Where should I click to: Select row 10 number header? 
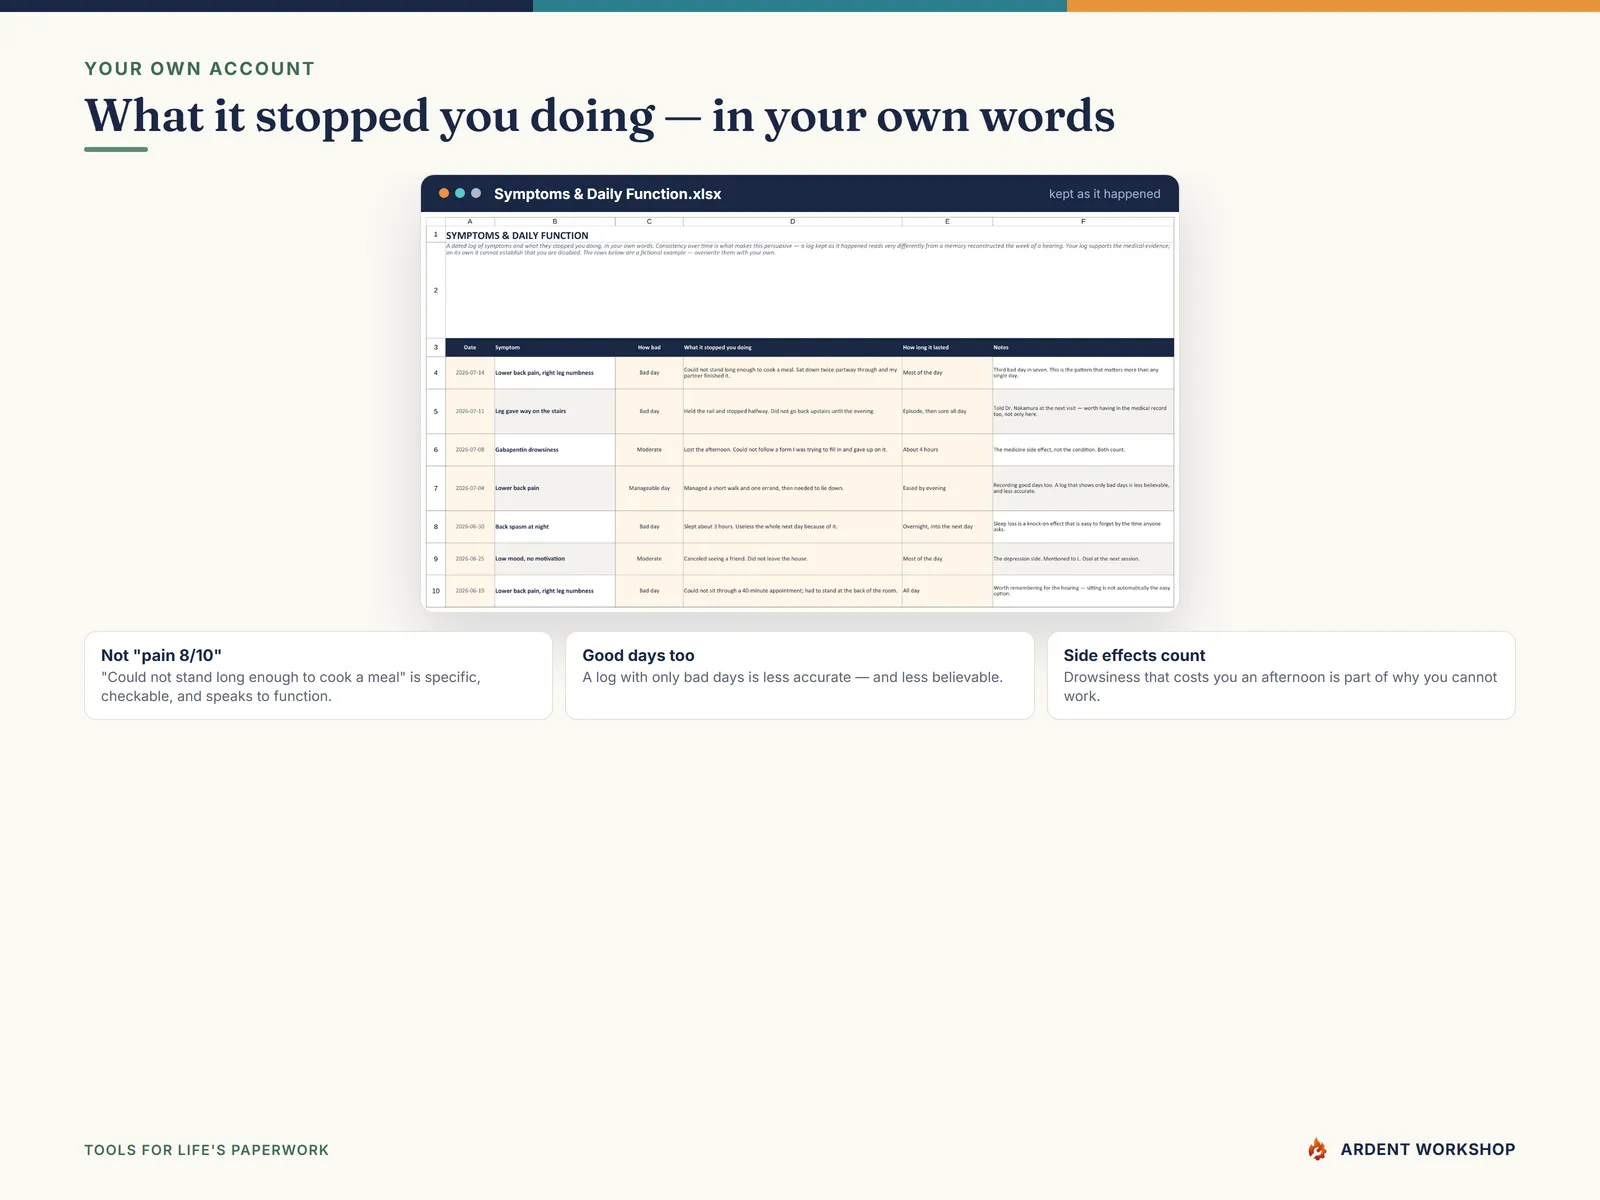[436, 591]
